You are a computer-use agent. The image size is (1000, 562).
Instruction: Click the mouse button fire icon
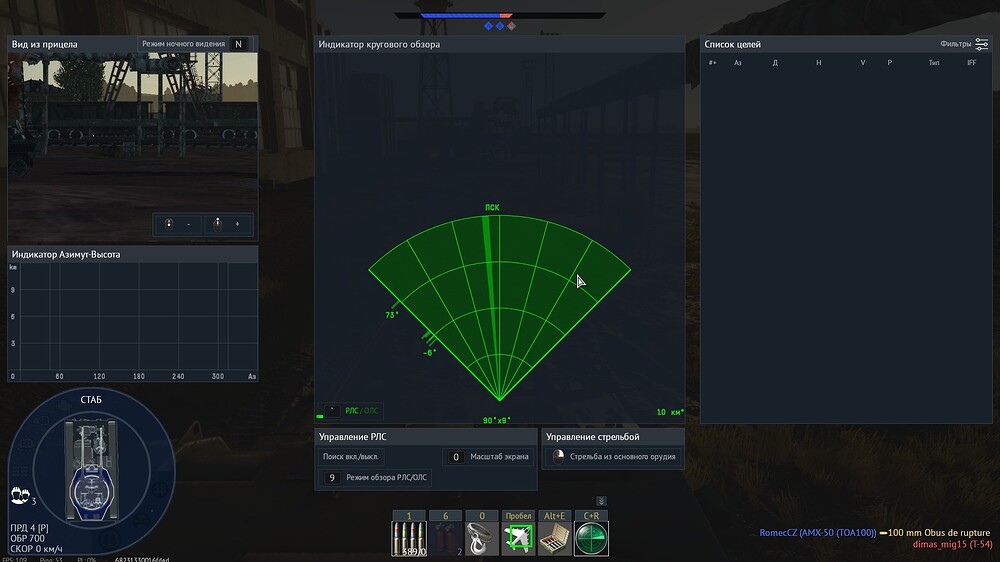pyautogui.click(x=558, y=457)
